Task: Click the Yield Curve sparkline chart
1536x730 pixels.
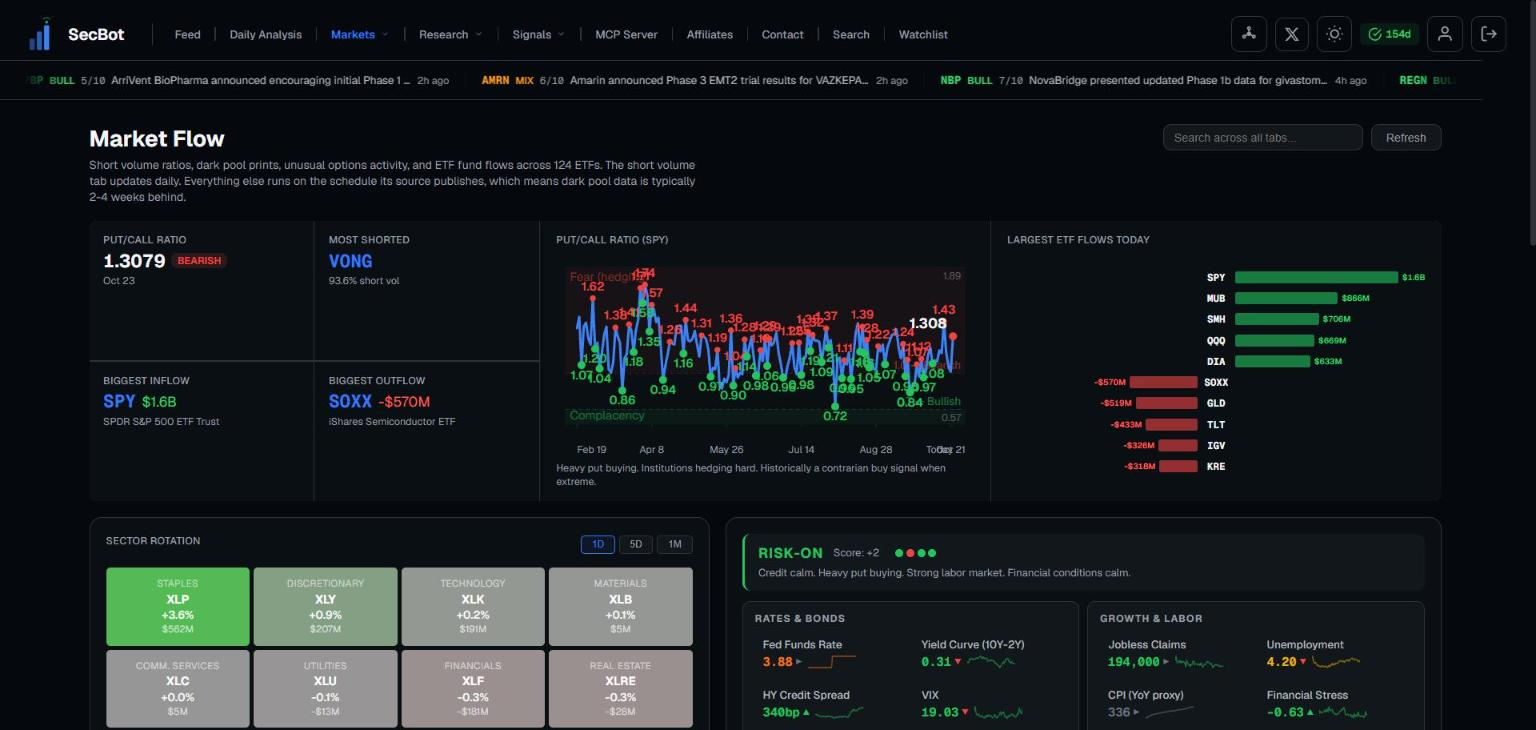Action: (991, 662)
